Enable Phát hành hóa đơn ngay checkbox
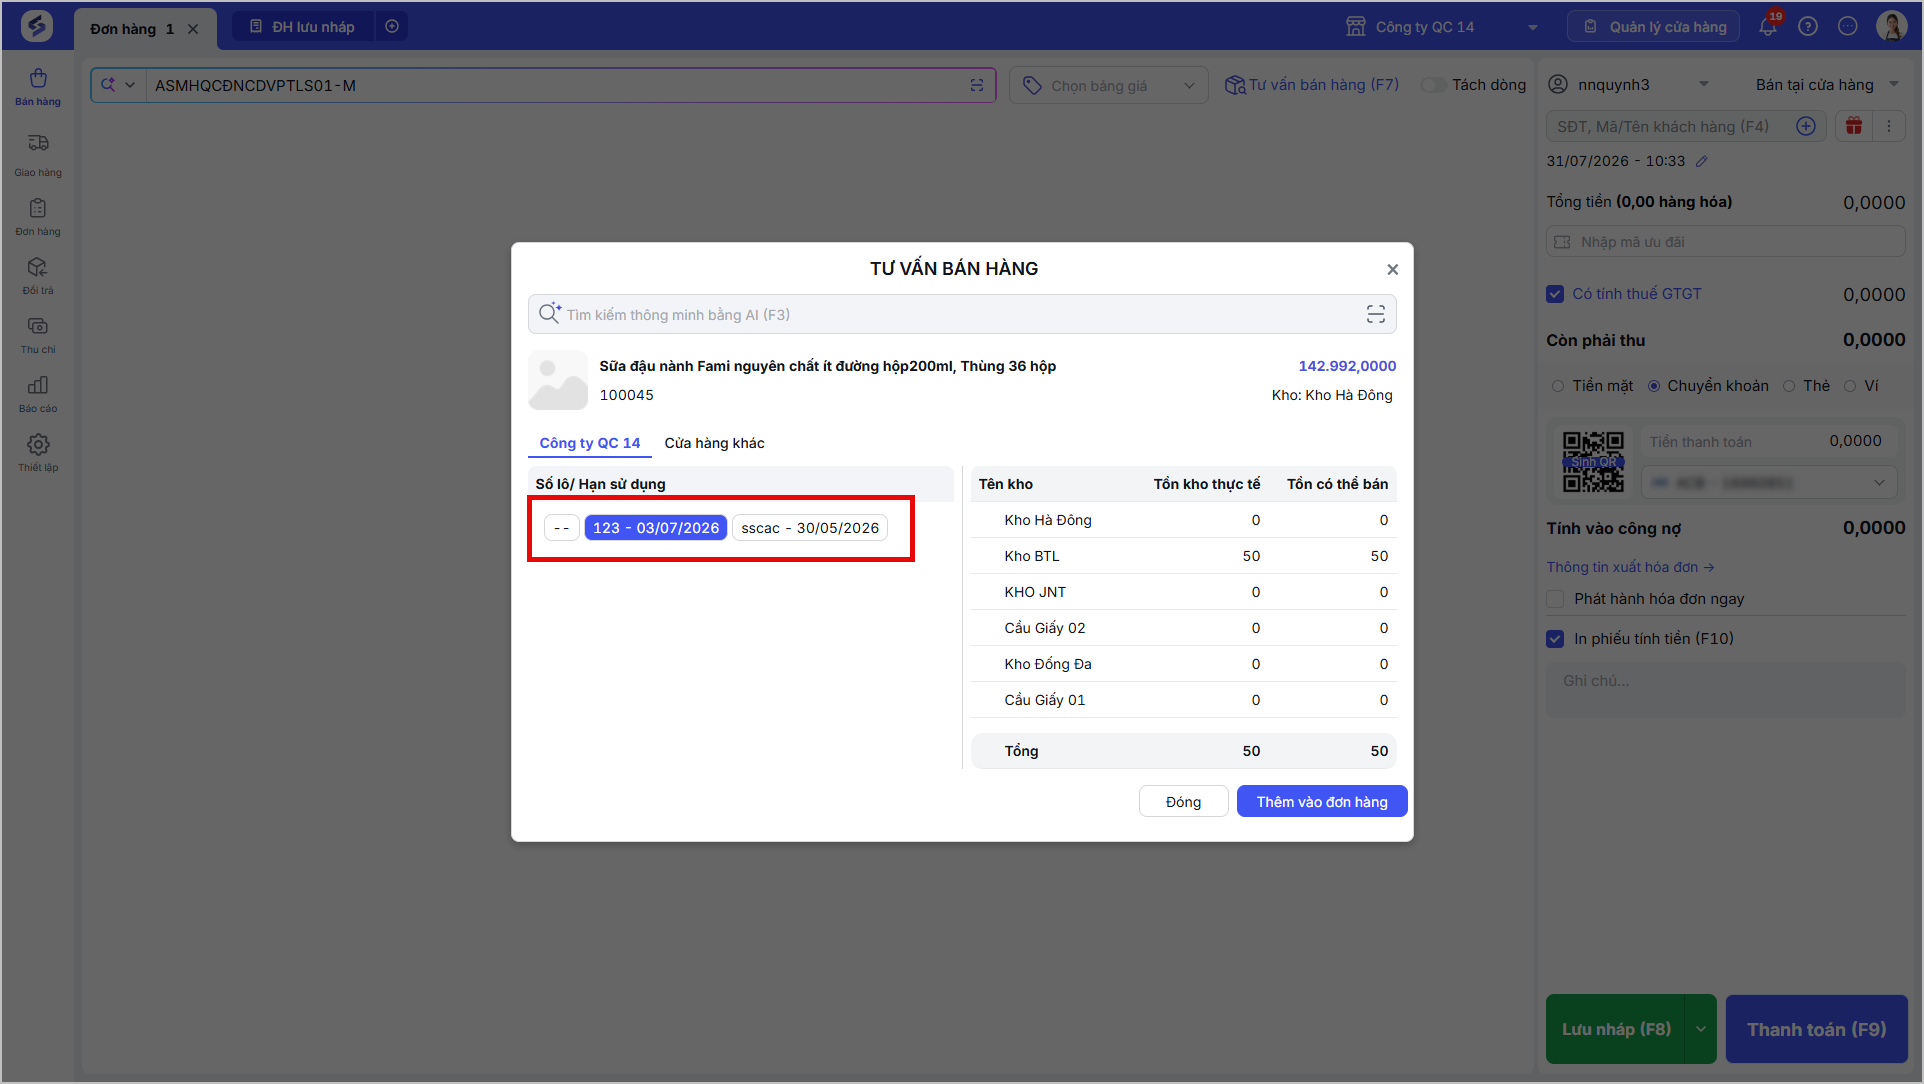 pos(1555,599)
